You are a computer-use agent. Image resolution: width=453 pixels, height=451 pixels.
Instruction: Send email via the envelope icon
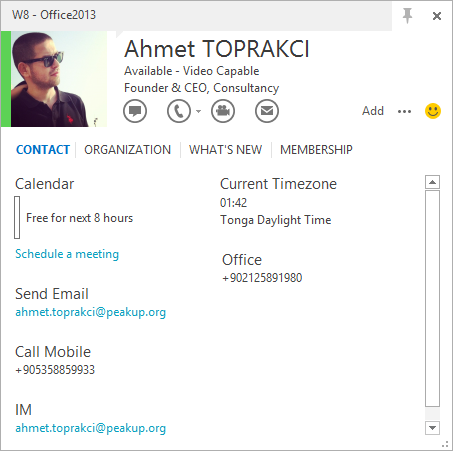pos(267,111)
